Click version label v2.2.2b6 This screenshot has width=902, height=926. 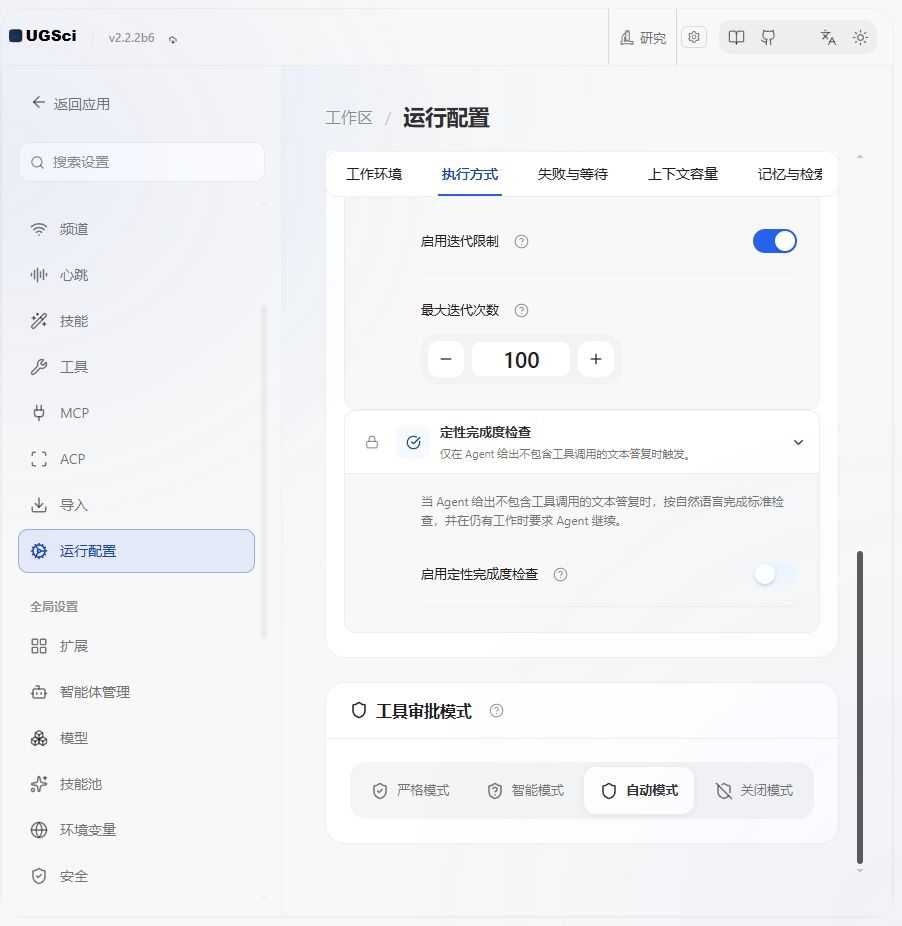(x=132, y=38)
